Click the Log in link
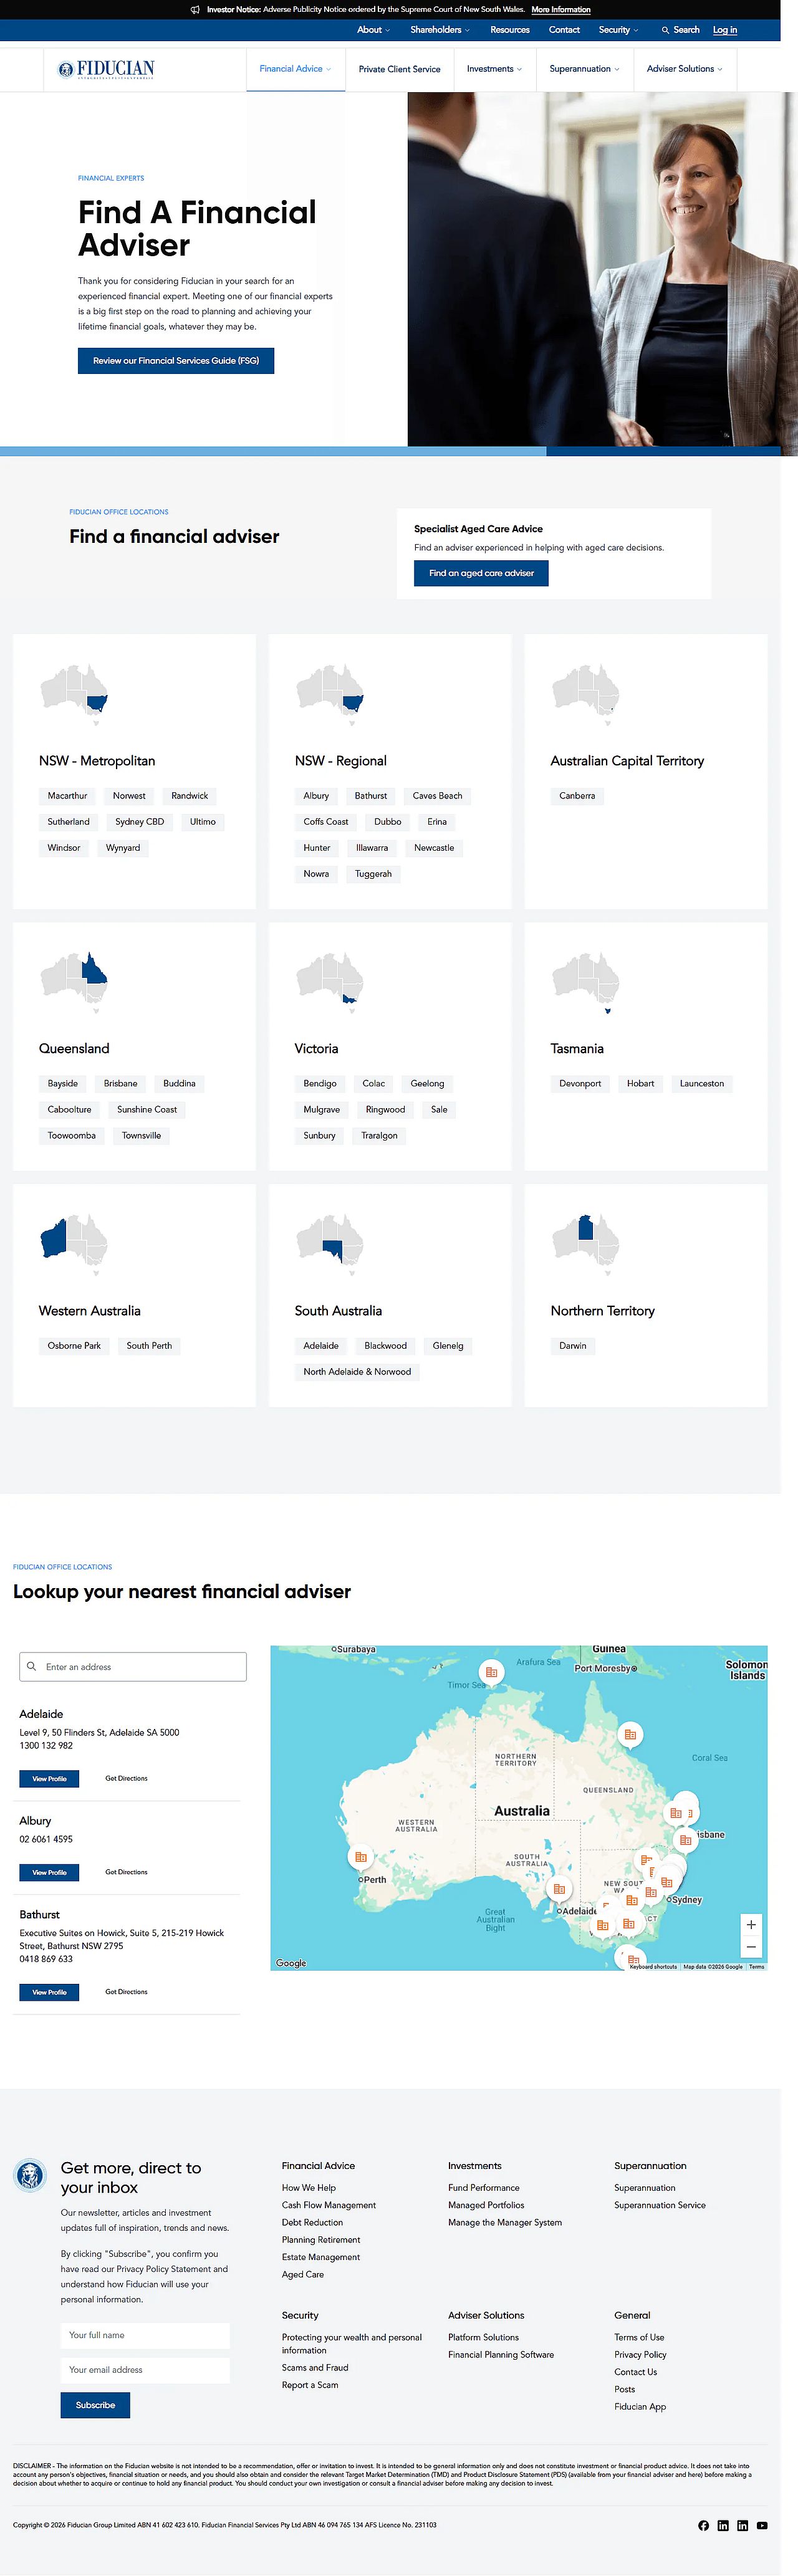 pyautogui.click(x=725, y=30)
